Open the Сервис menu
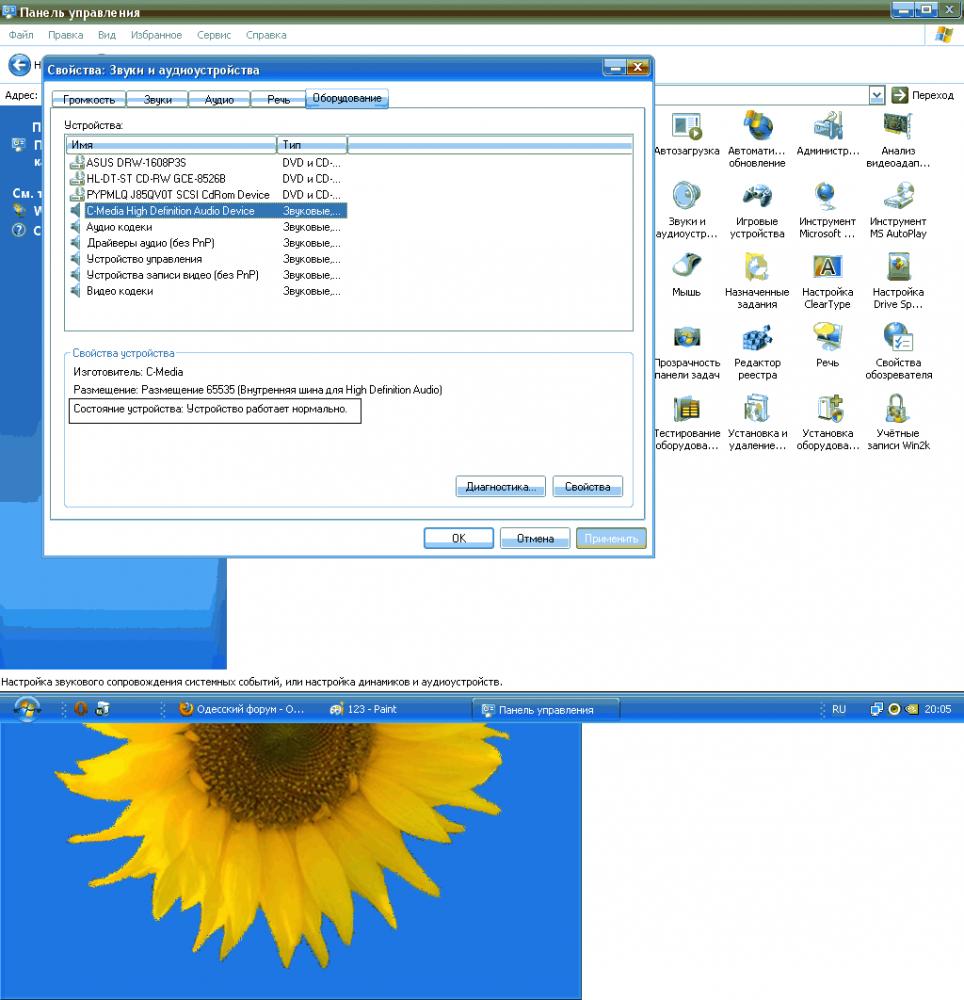 click(x=214, y=35)
